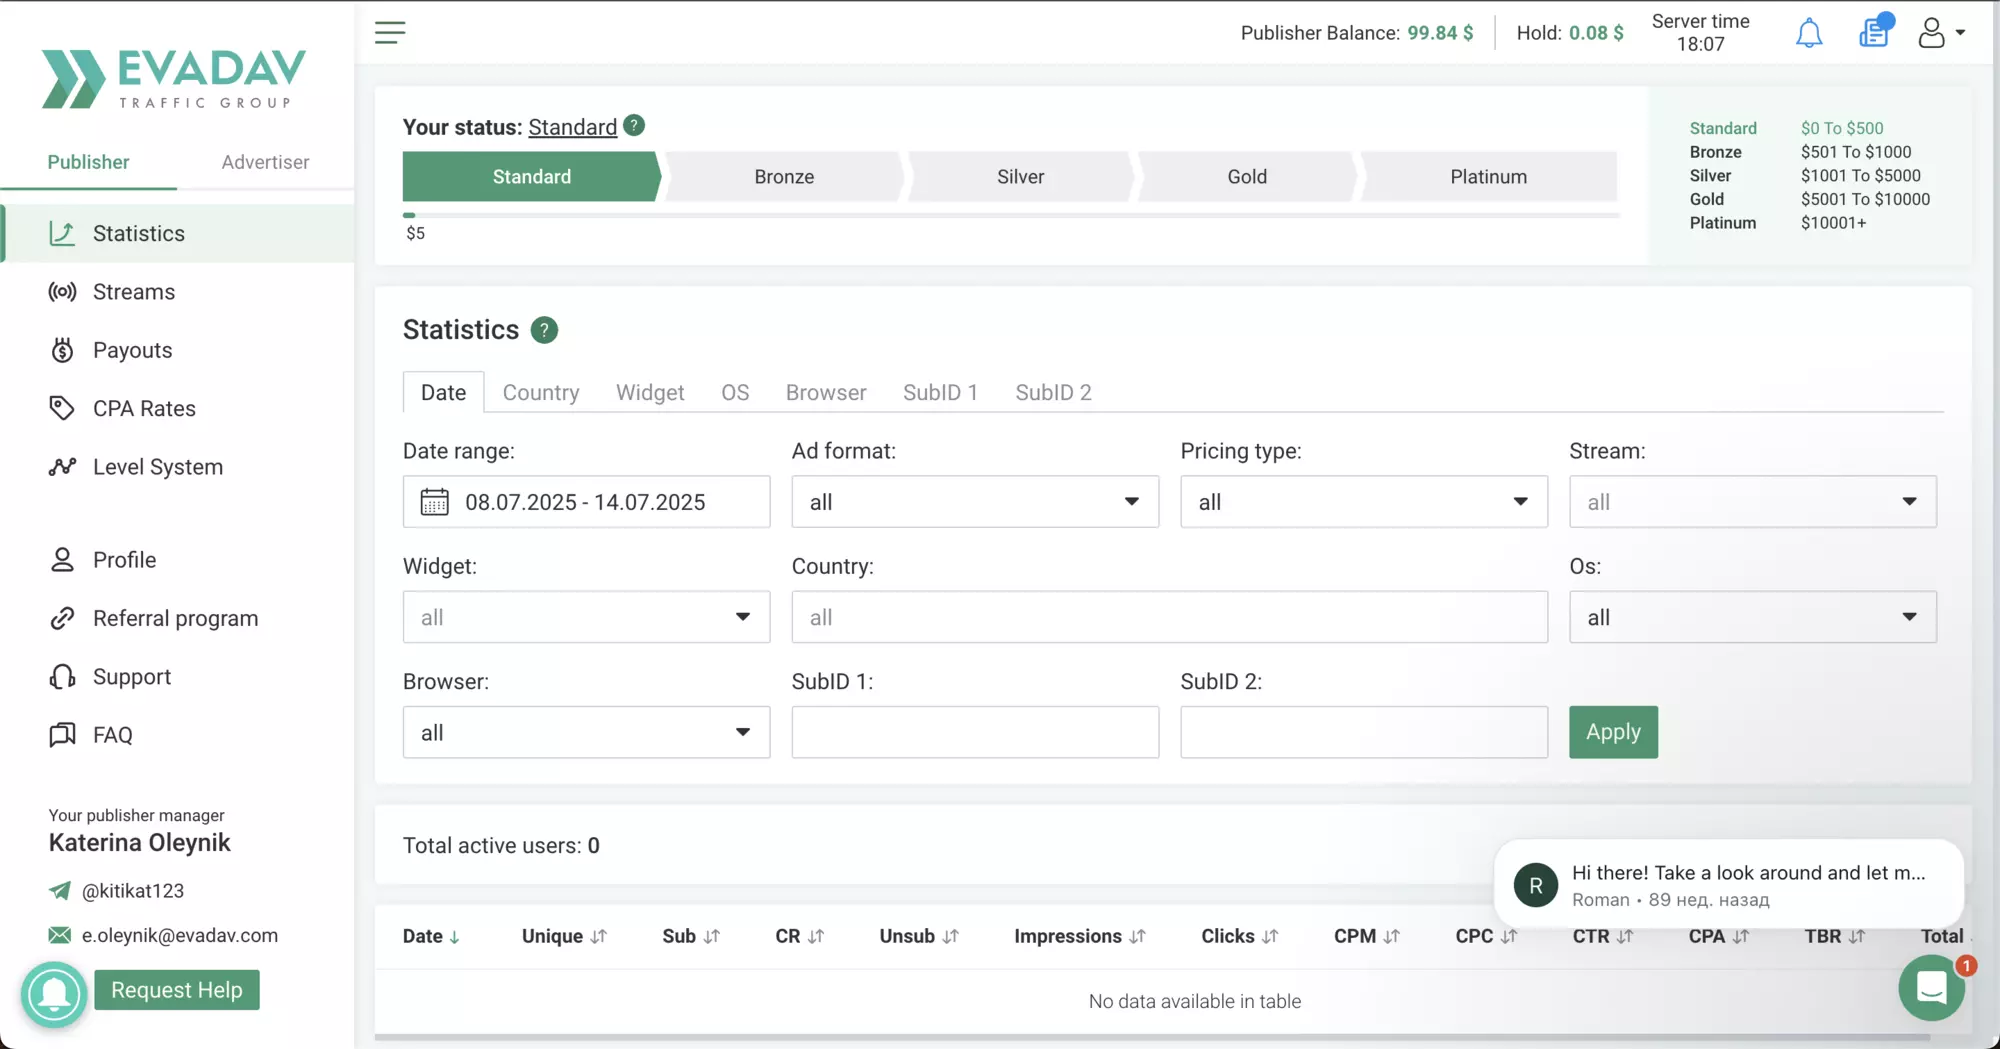Viewport: 2000px width, 1049px height.
Task: Click the round bell icon beside Request Help
Action: (x=54, y=993)
